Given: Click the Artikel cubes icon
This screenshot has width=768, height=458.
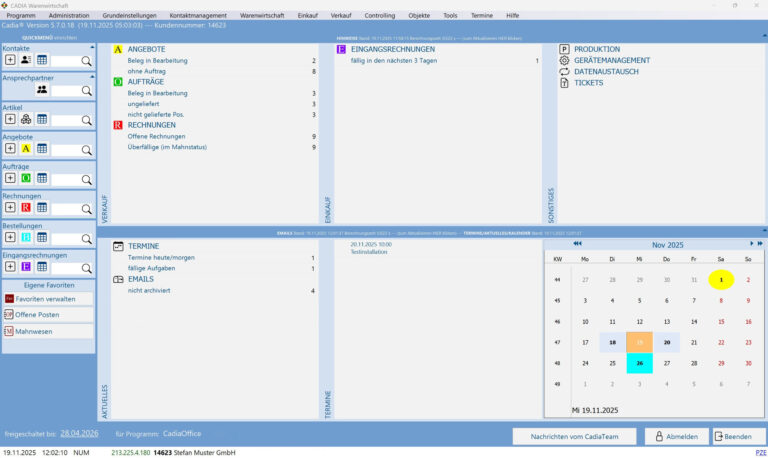Looking at the screenshot, I should tap(26, 119).
